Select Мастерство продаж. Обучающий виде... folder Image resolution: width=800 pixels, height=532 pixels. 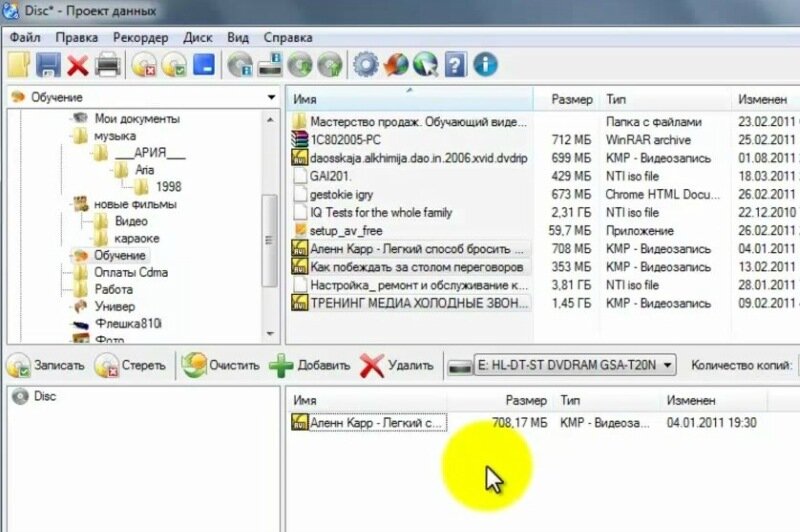point(418,122)
